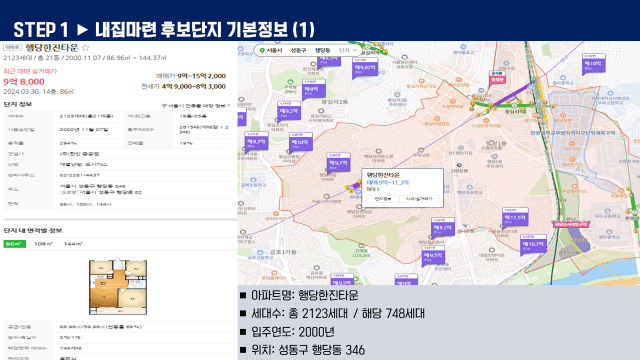
Task: Select the 매 9.7억 price marker on map
Action: coord(338,162)
